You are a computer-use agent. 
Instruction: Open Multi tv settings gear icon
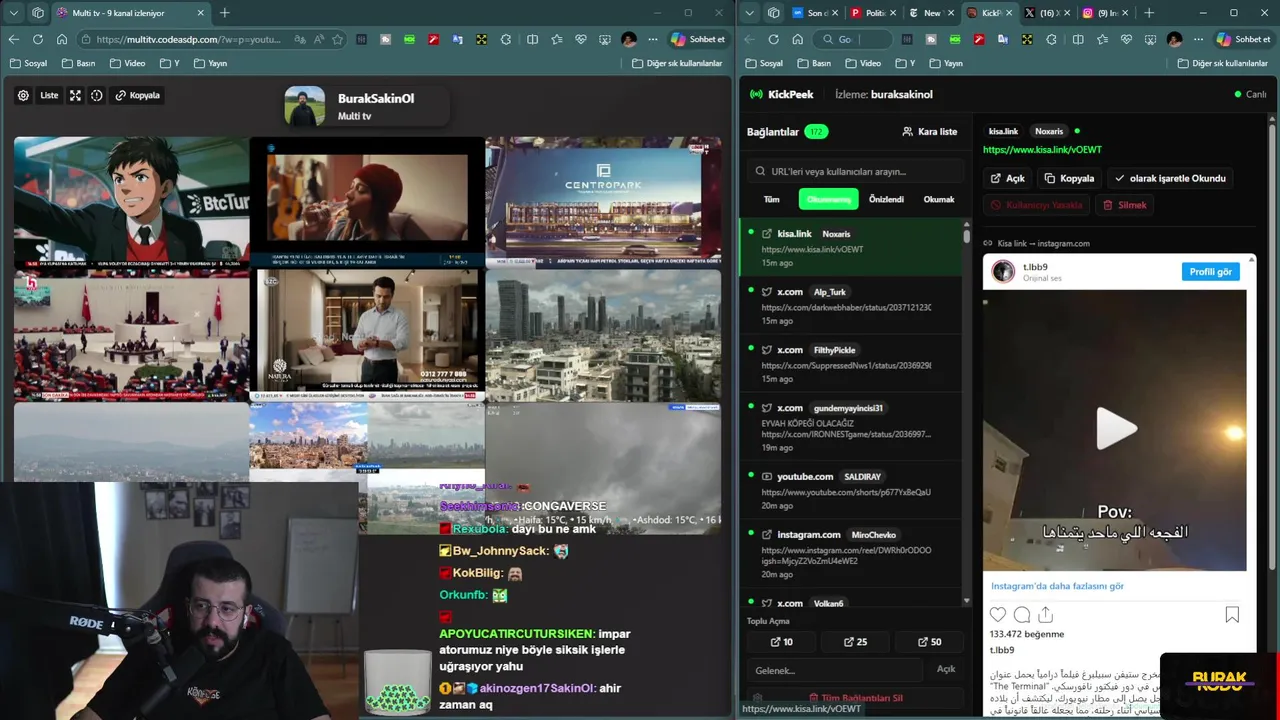click(x=23, y=95)
